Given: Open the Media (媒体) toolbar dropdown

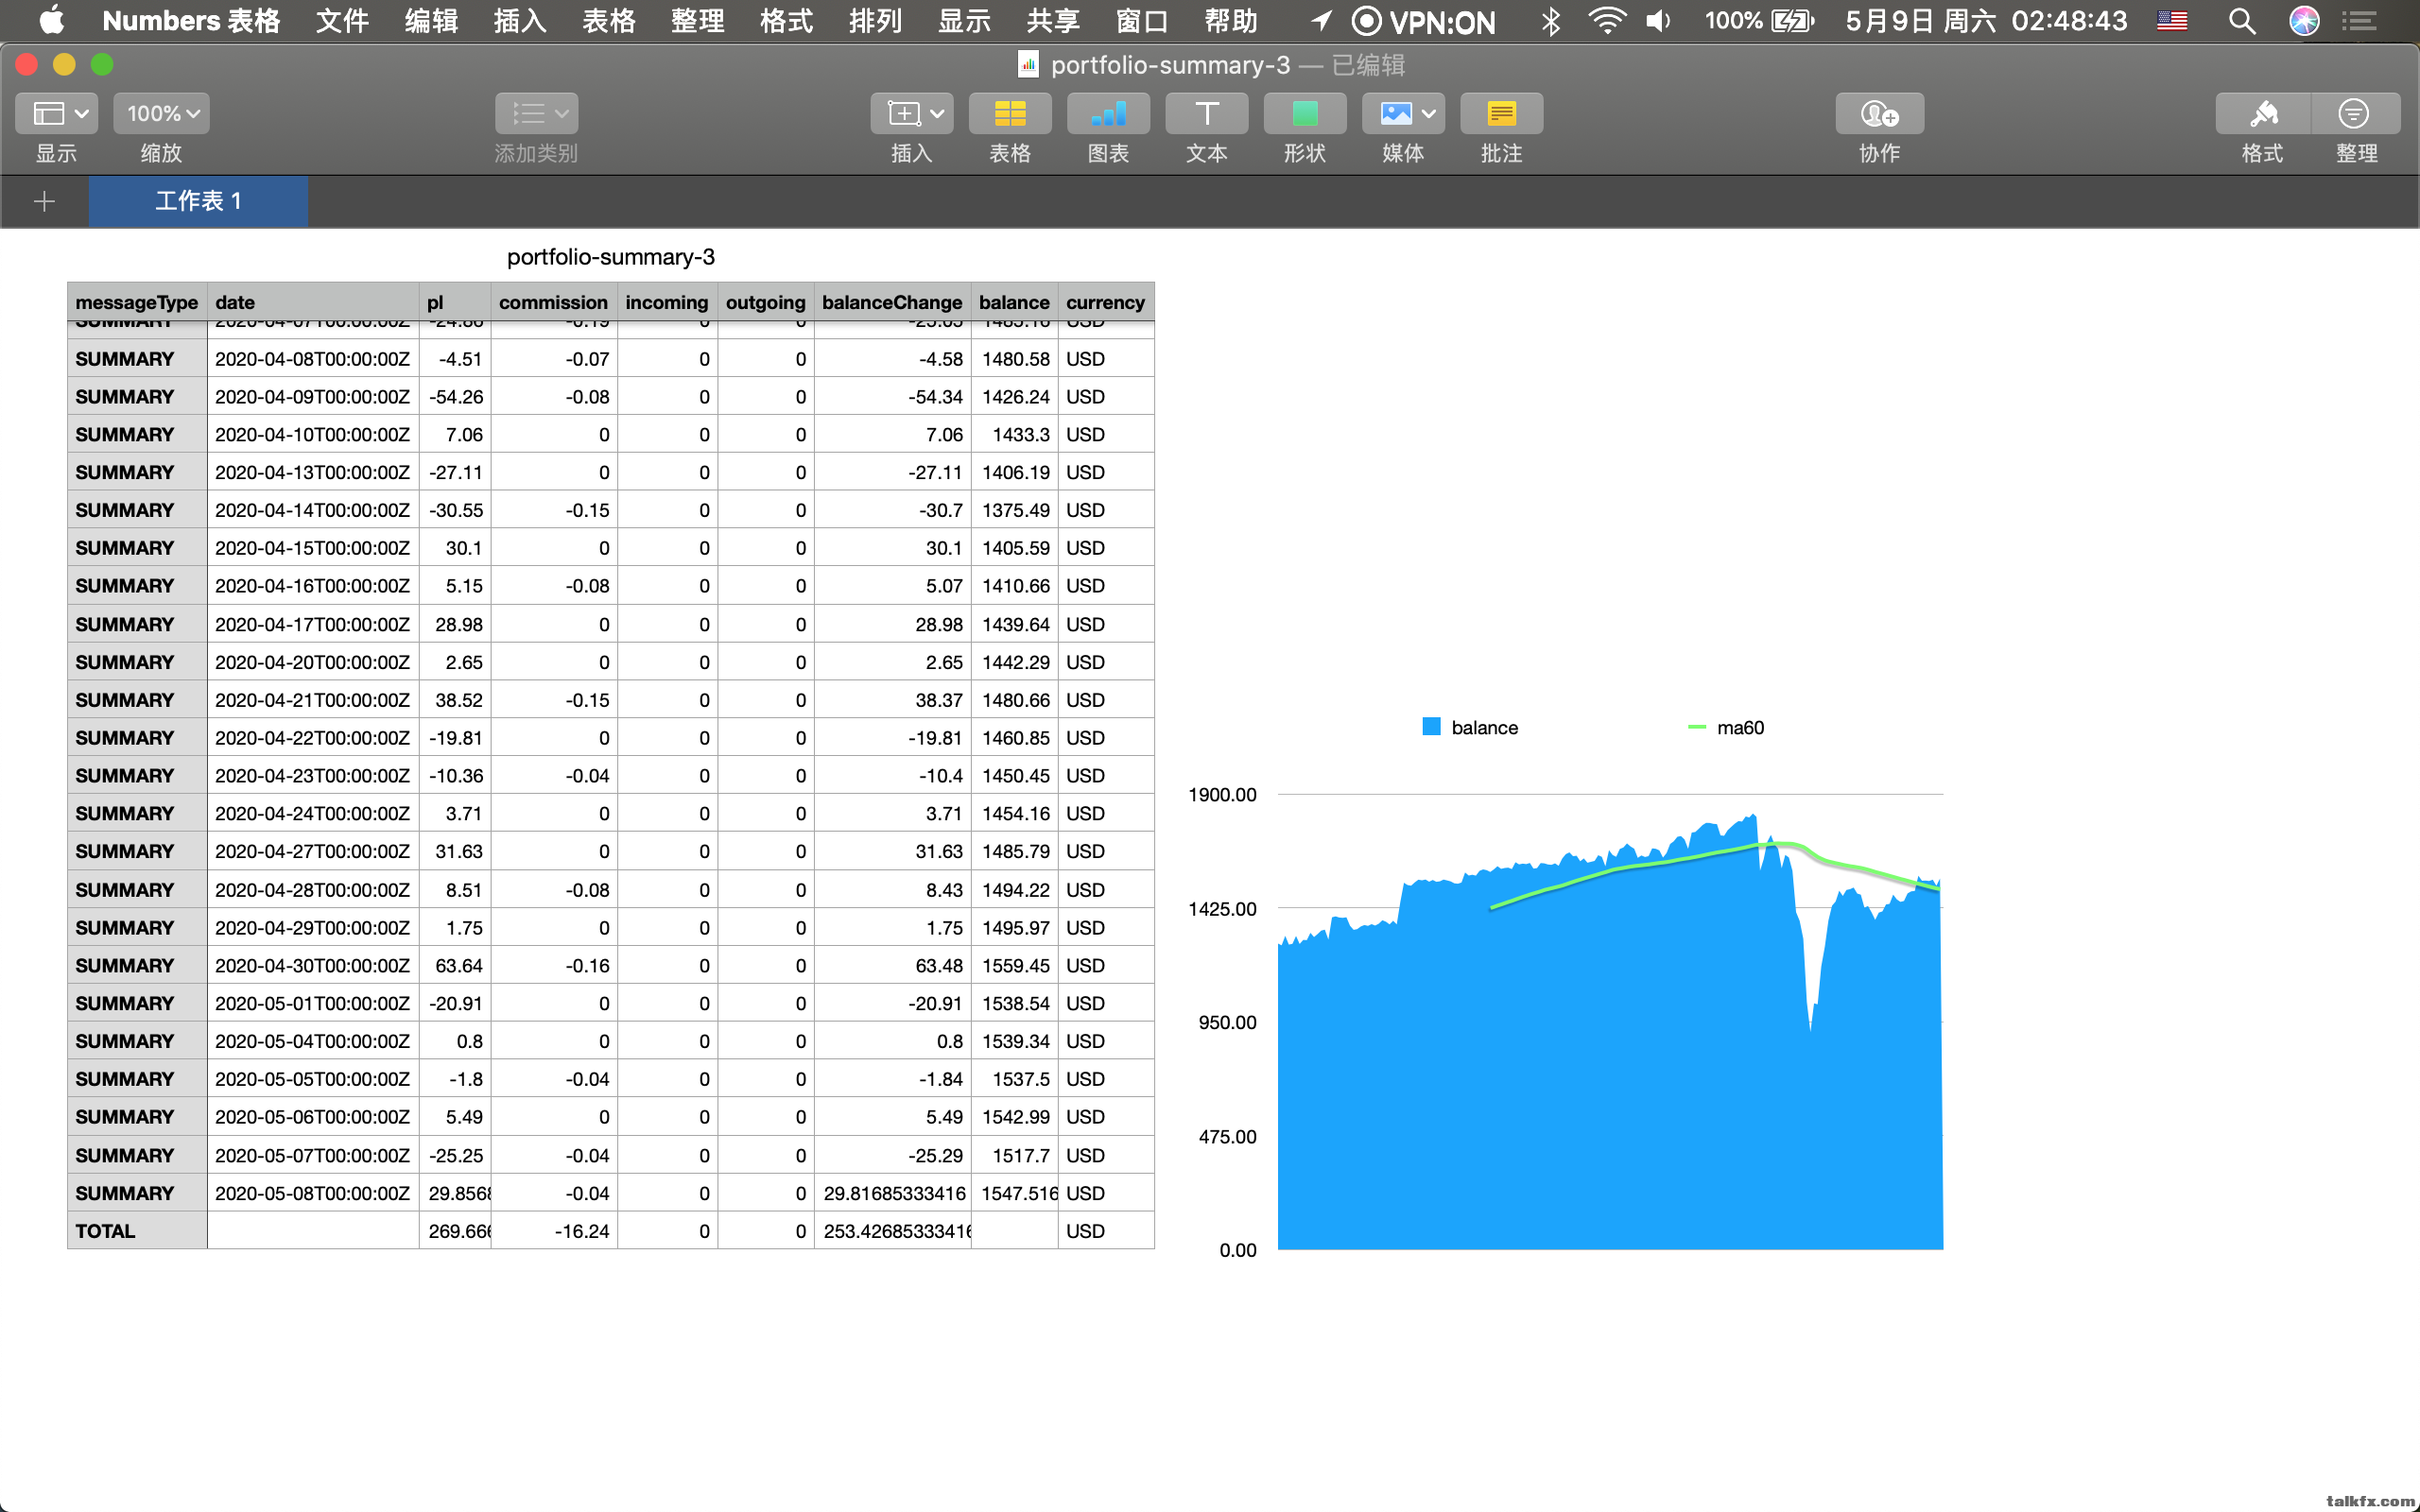Looking at the screenshot, I should coord(1403,114).
